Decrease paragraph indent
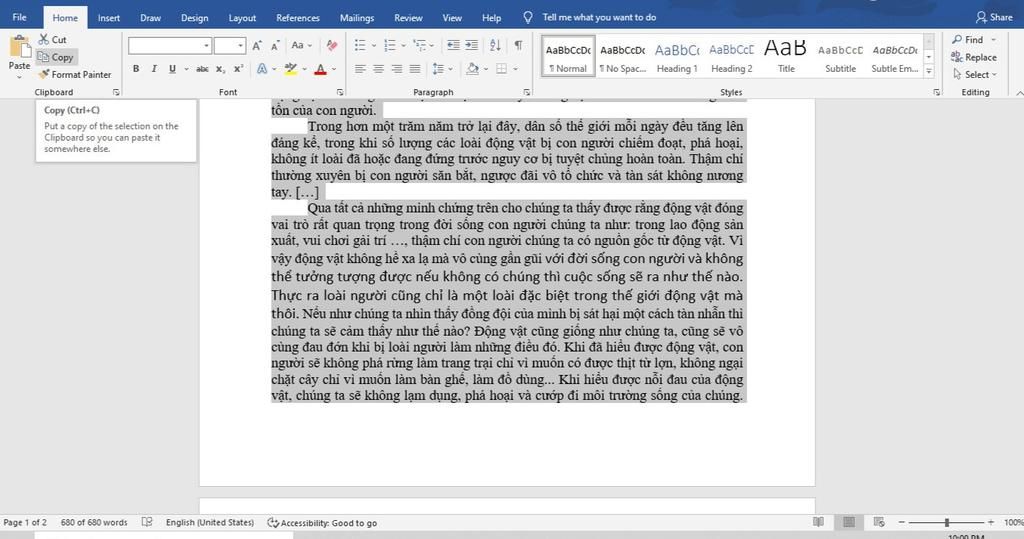Screen dimensions: 1024x539 (453, 45)
